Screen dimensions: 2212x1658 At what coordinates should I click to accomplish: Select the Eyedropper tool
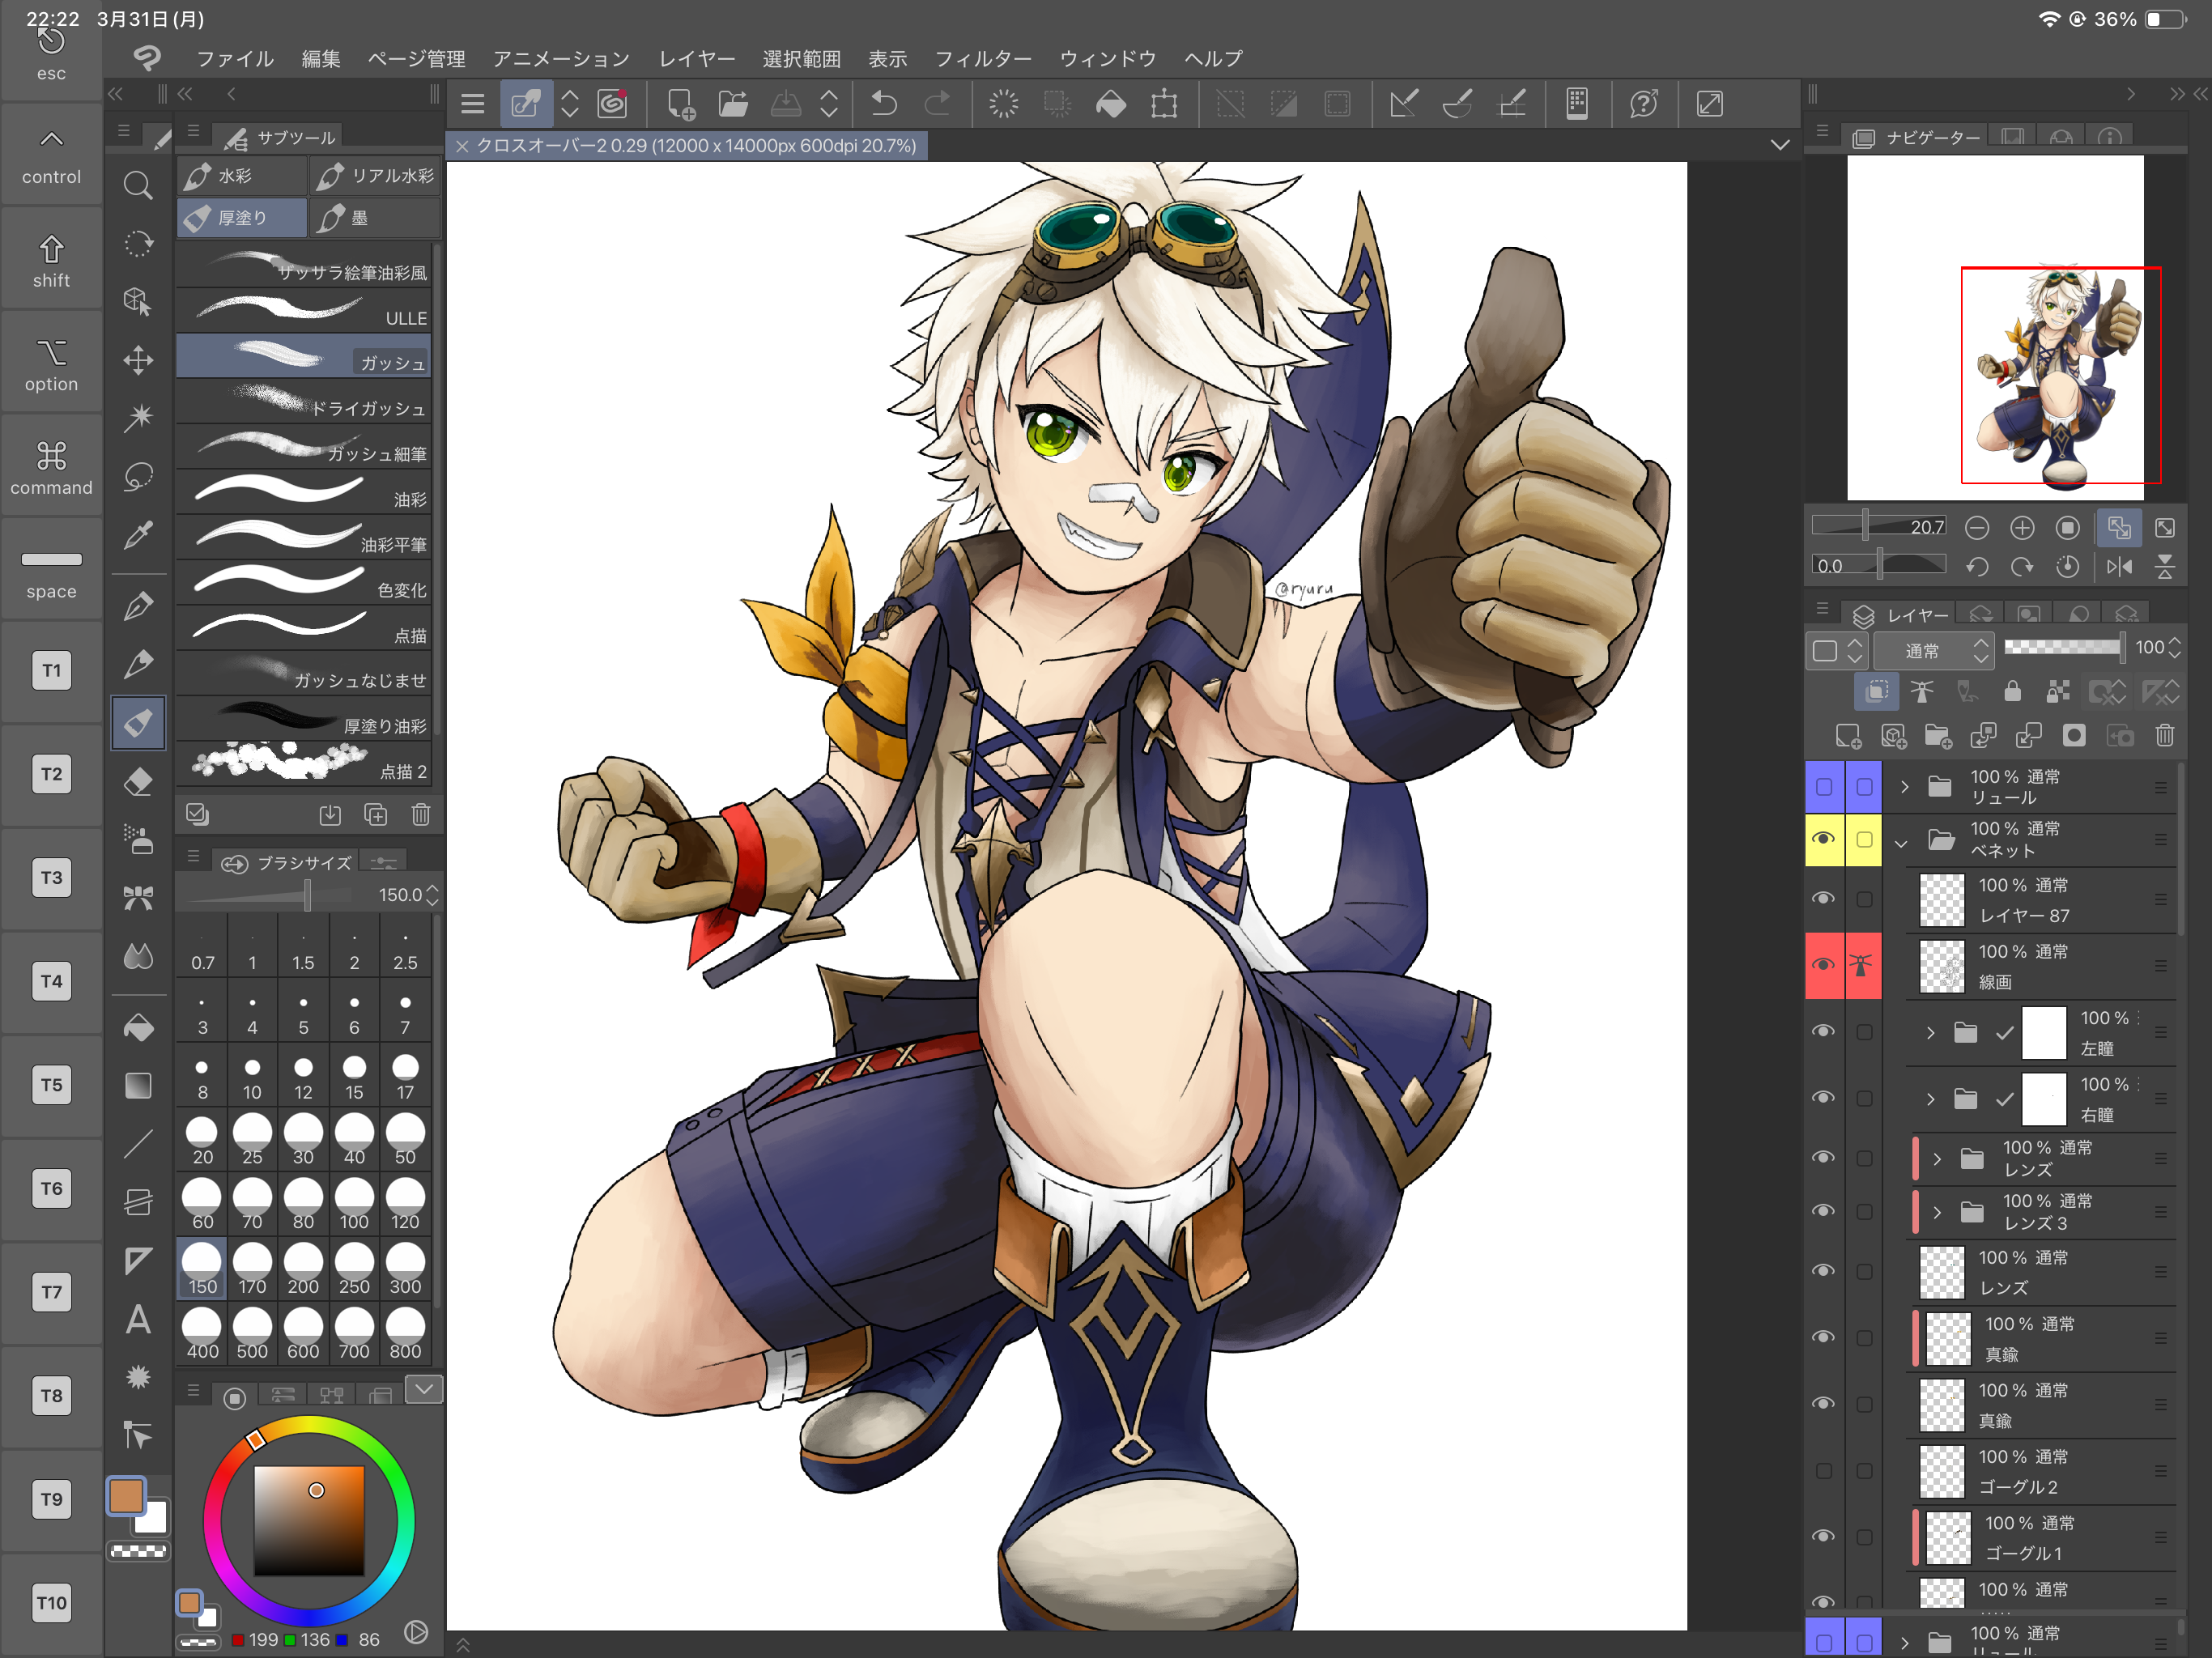(x=138, y=535)
